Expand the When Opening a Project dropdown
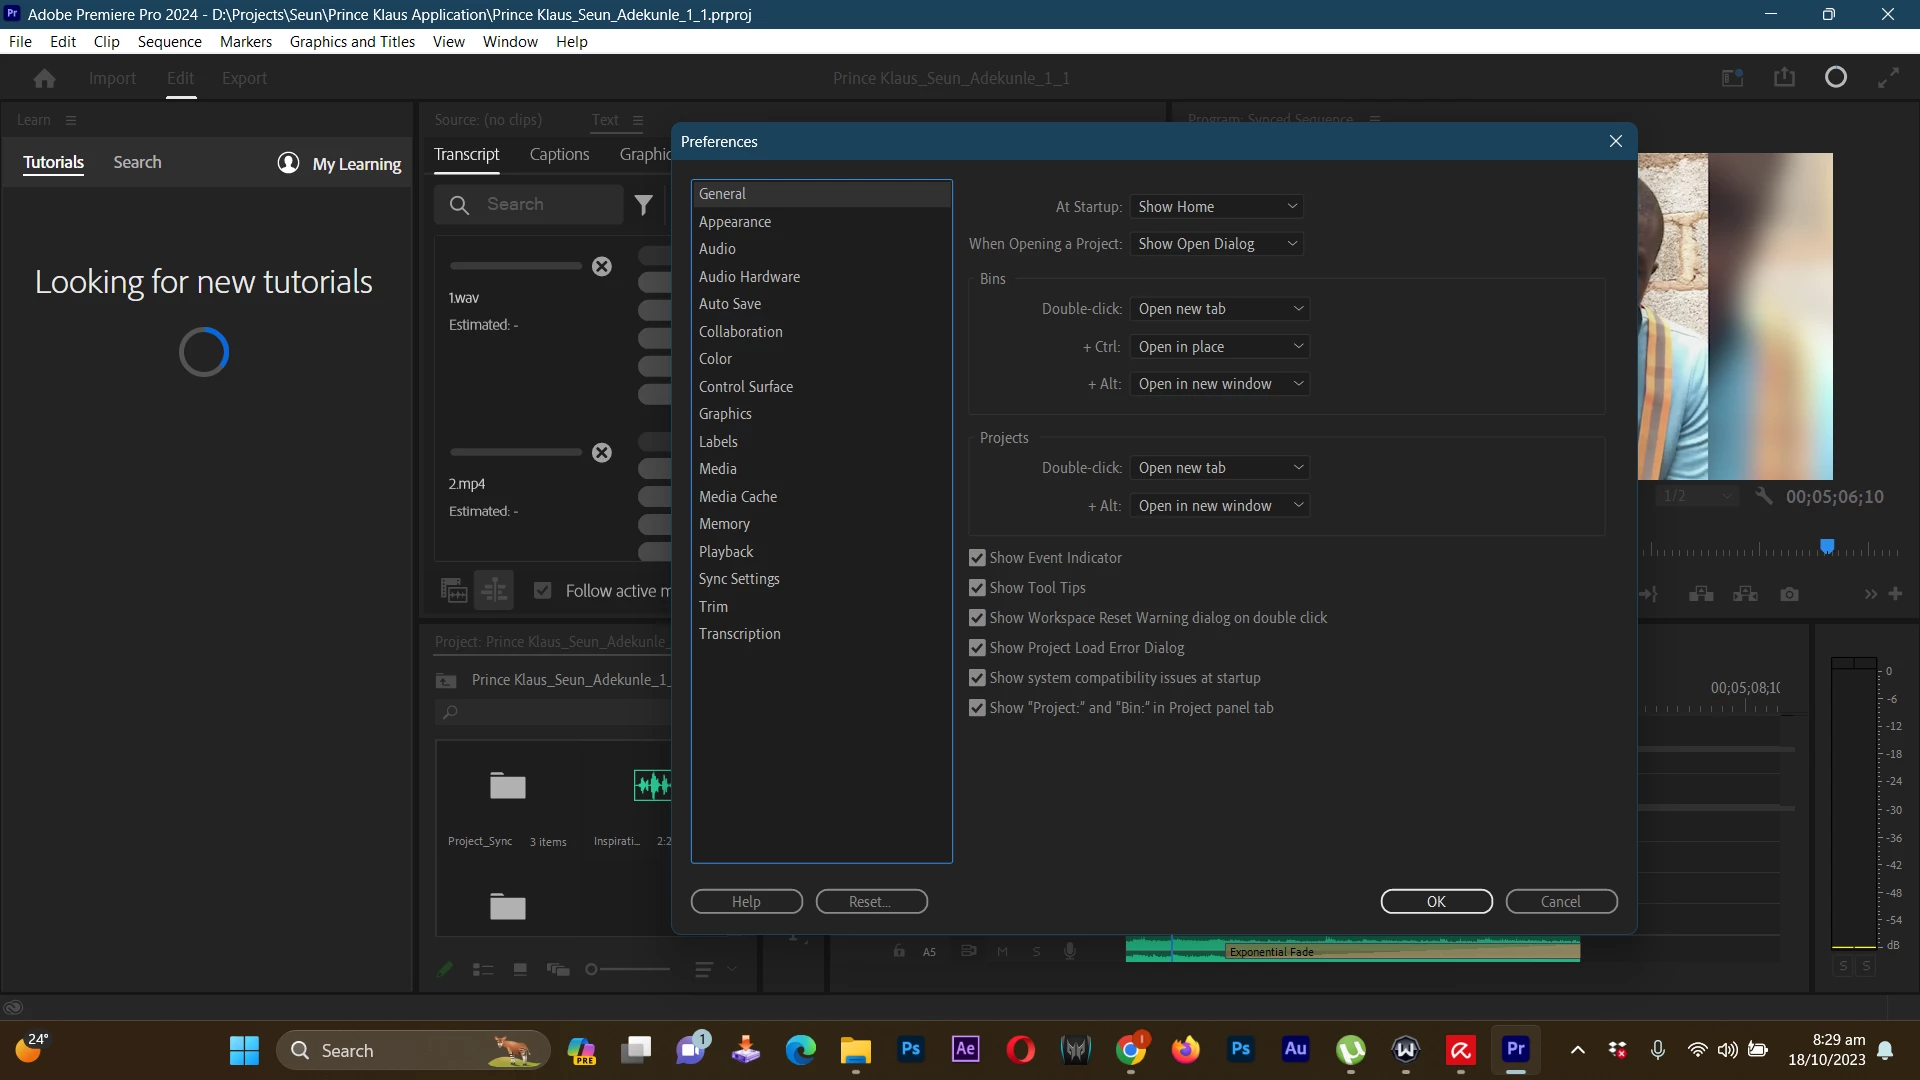The width and height of the screenshot is (1920, 1080). point(1216,244)
